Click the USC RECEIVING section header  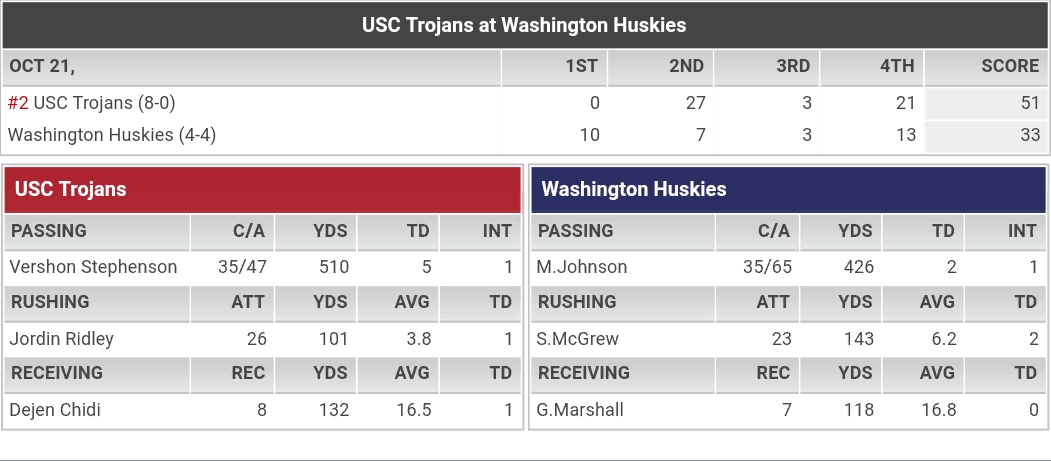[57, 373]
